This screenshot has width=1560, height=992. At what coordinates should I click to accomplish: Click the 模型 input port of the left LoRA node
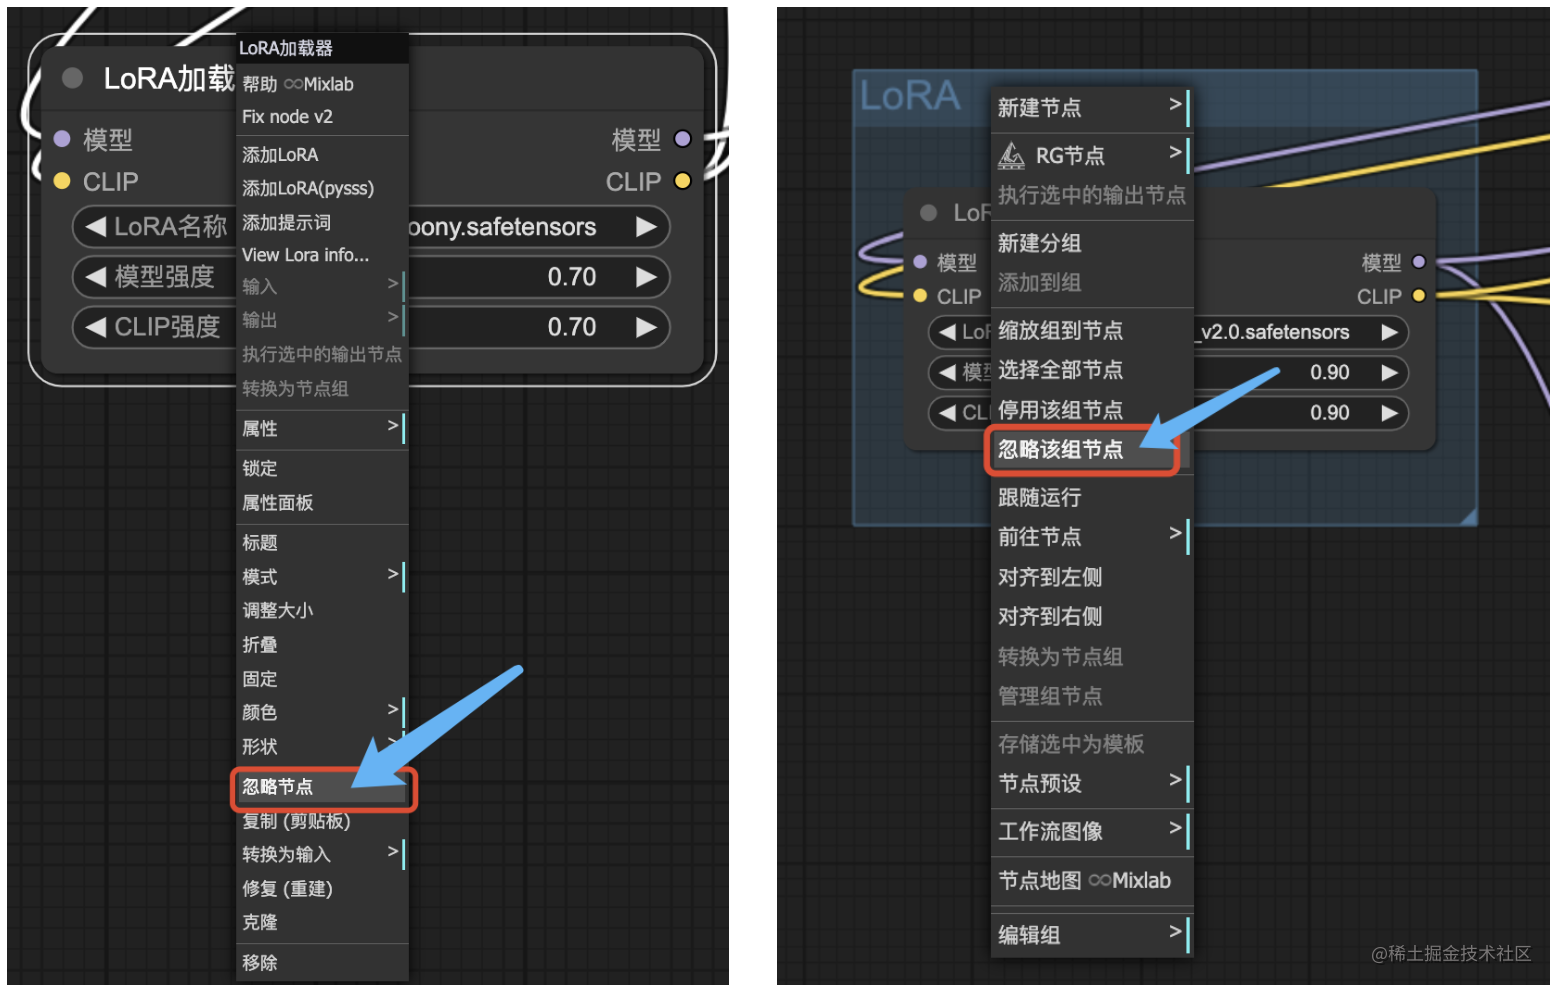[62, 139]
